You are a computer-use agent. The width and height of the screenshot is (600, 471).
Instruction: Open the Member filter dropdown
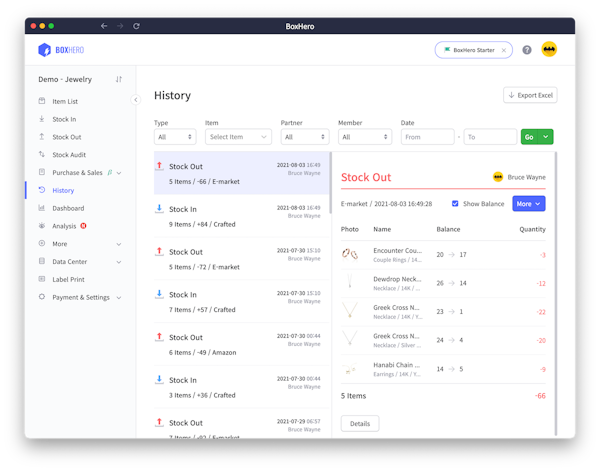(x=365, y=137)
